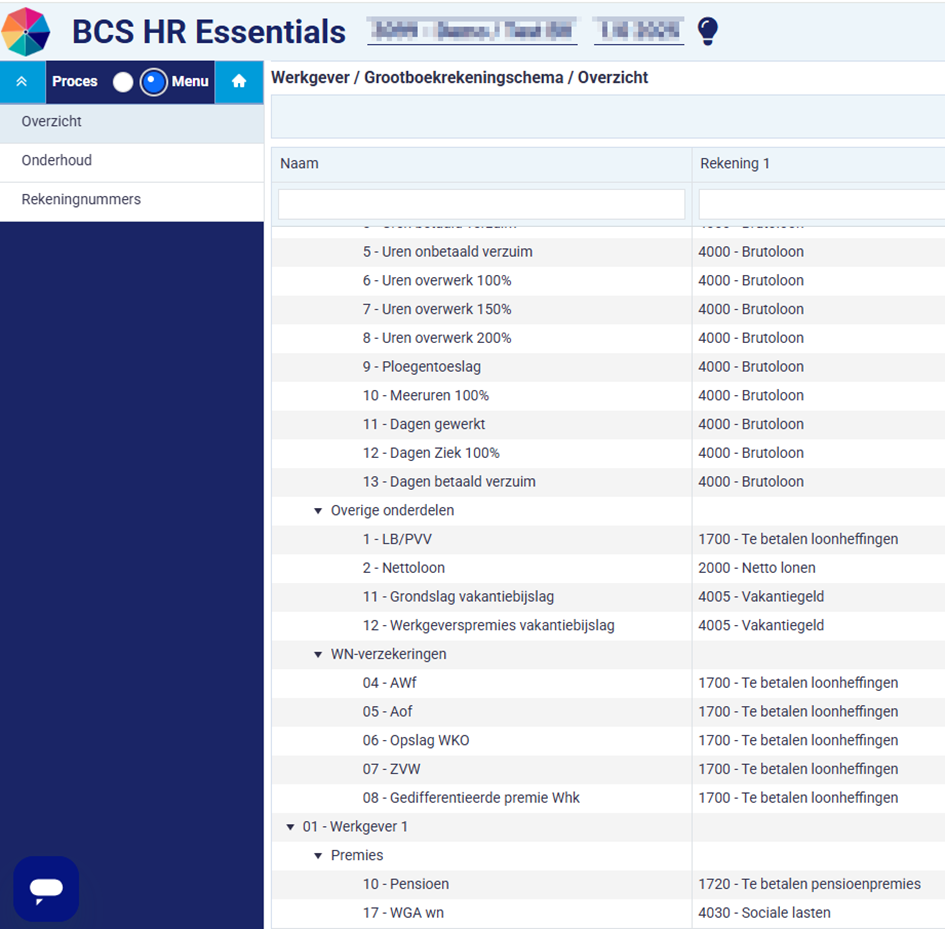Select row 8 - Uren overwerk 200%
945x929 pixels.
click(x=608, y=338)
